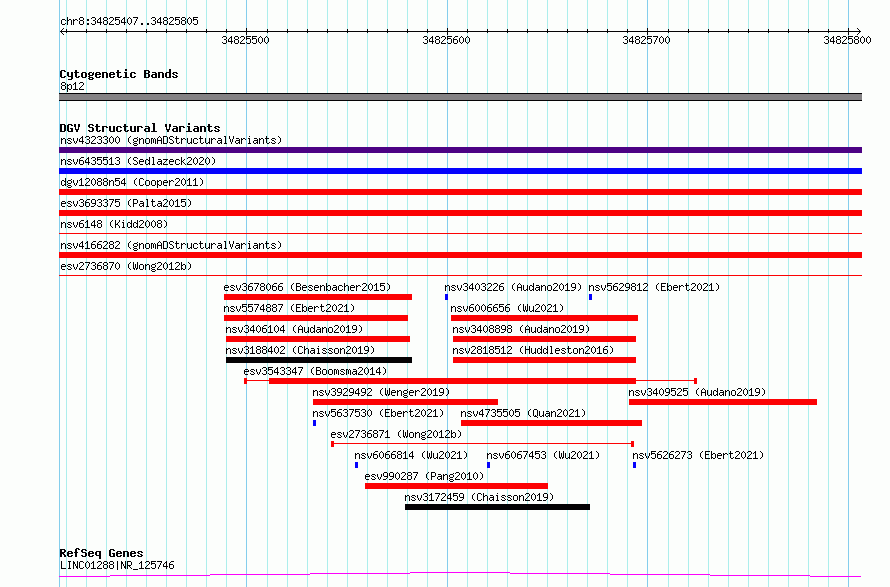The height and width of the screenshot is (587, 890).
Task: Click the small blue nsv3403226 marker
Action: tap(447, 297)
